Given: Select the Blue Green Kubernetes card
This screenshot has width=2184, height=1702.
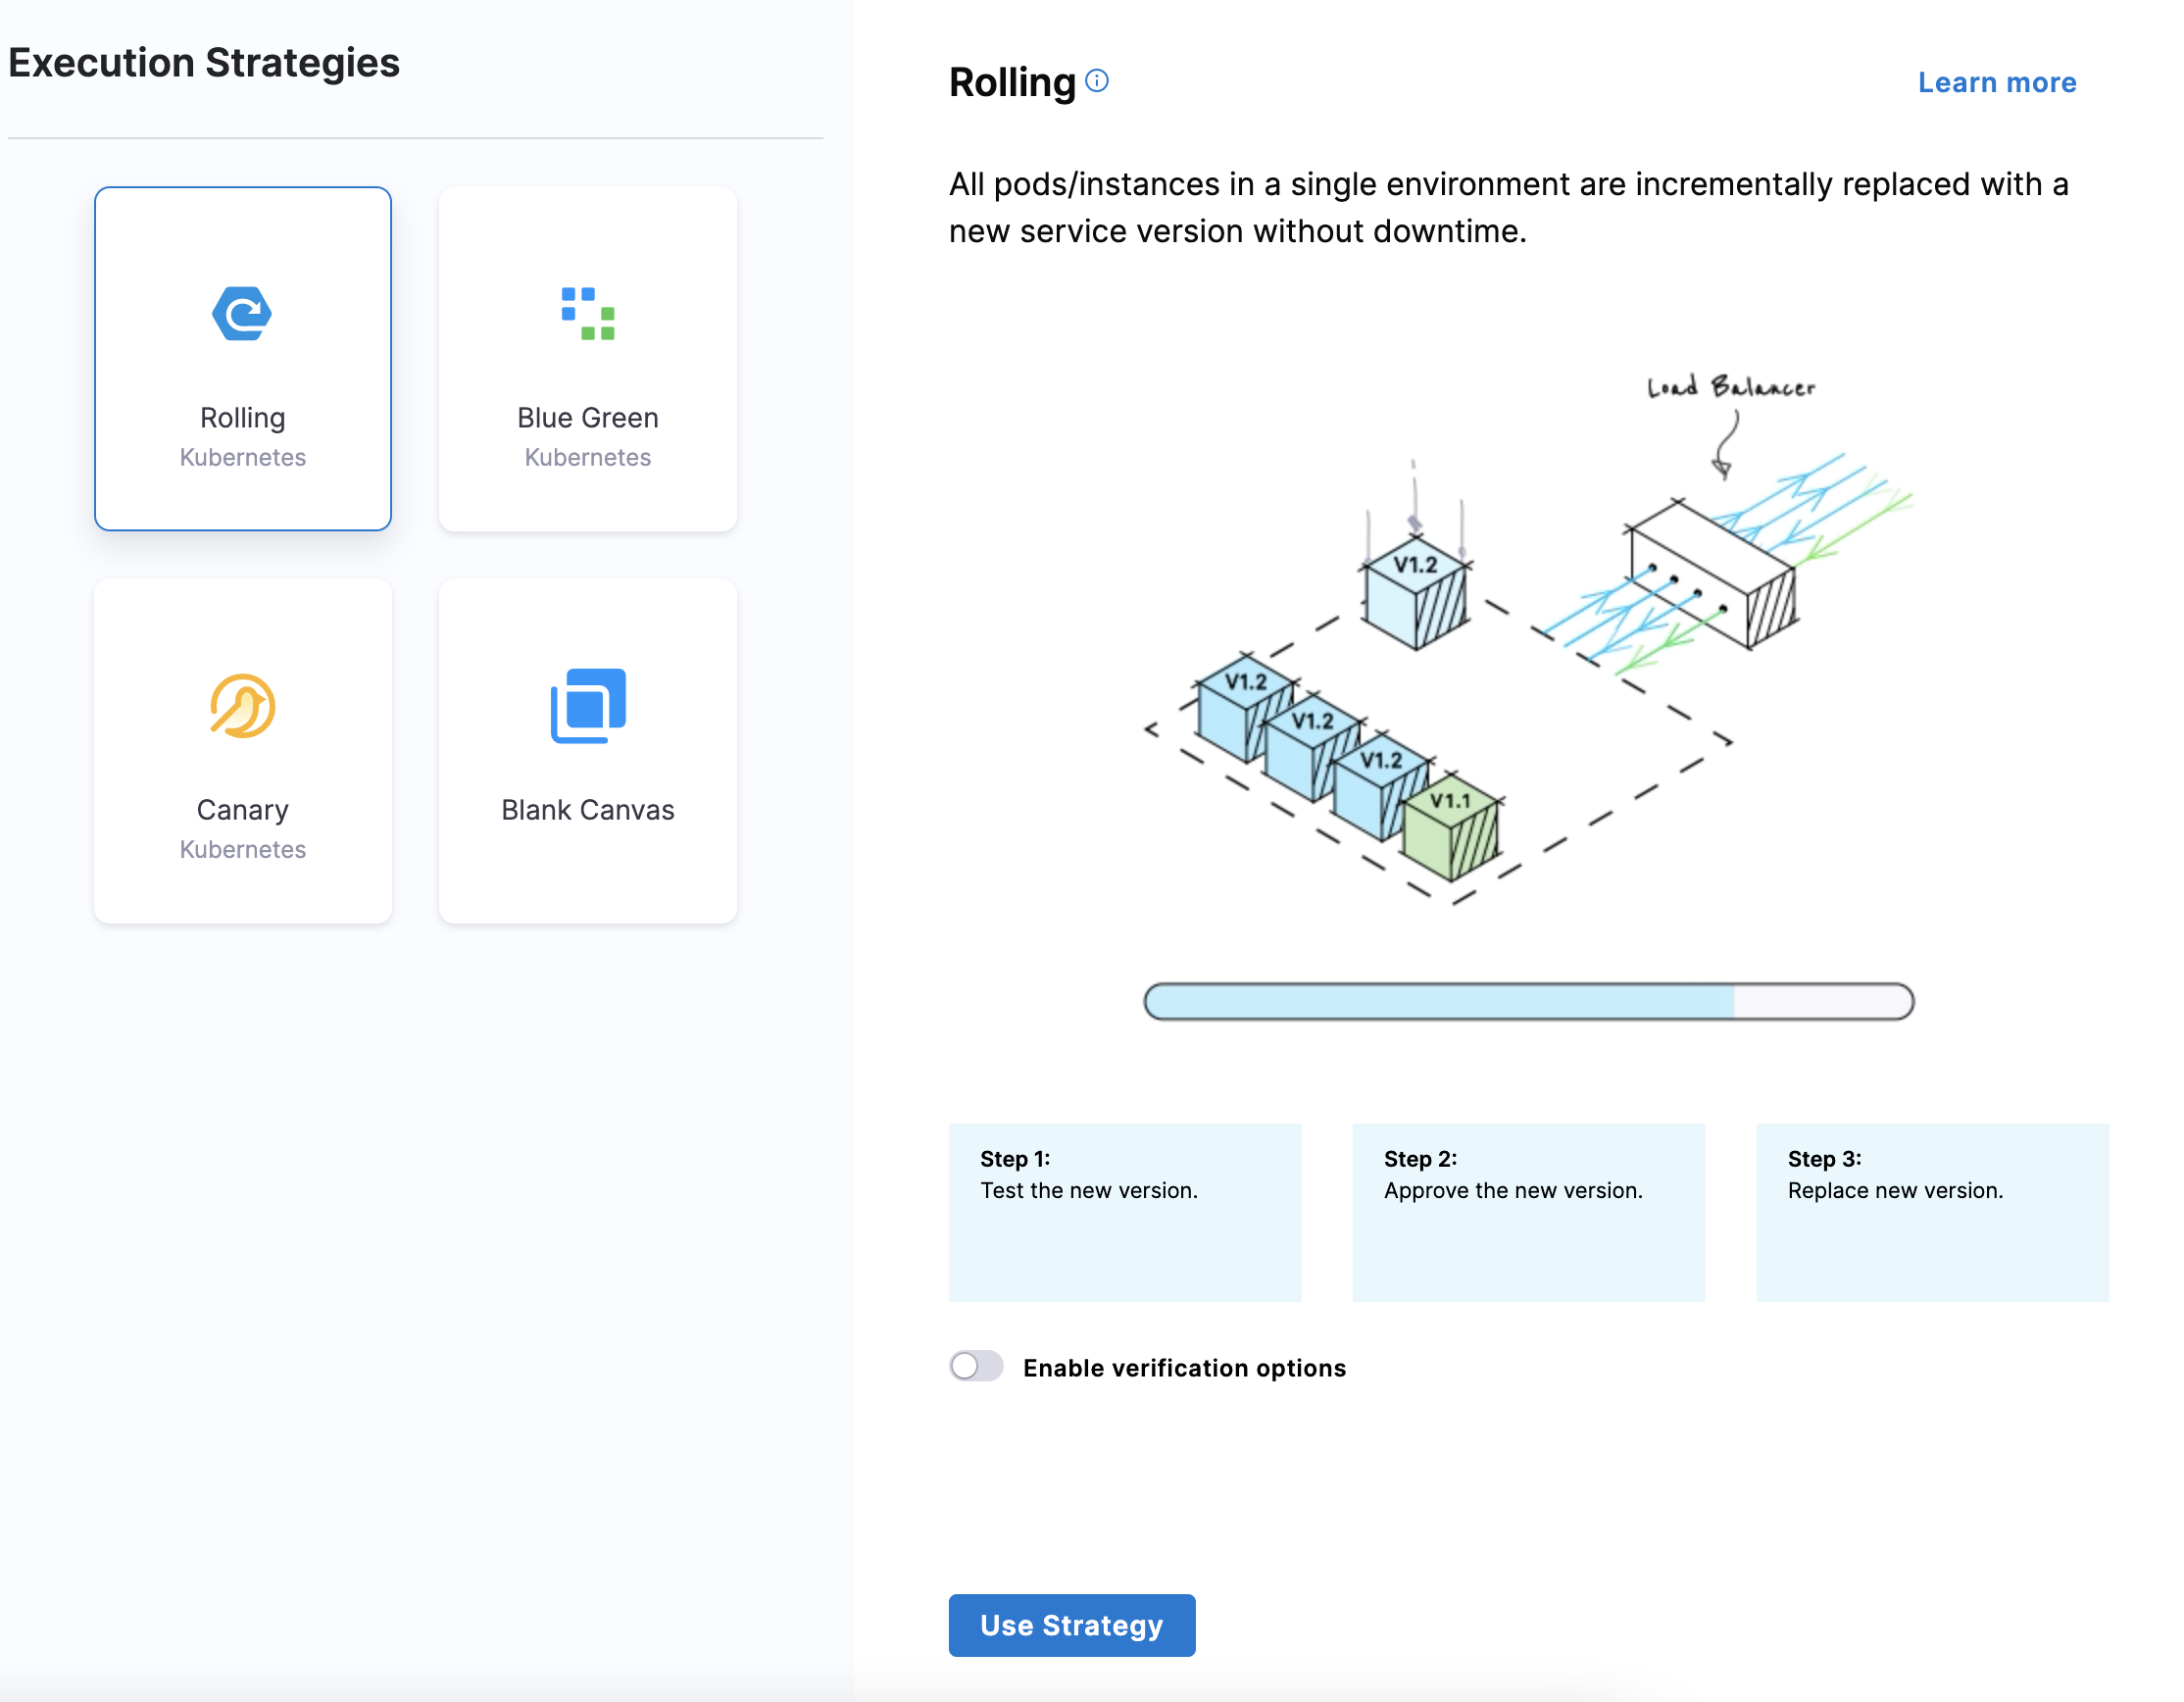Looking at the screenshot, I should pos(588,358).
